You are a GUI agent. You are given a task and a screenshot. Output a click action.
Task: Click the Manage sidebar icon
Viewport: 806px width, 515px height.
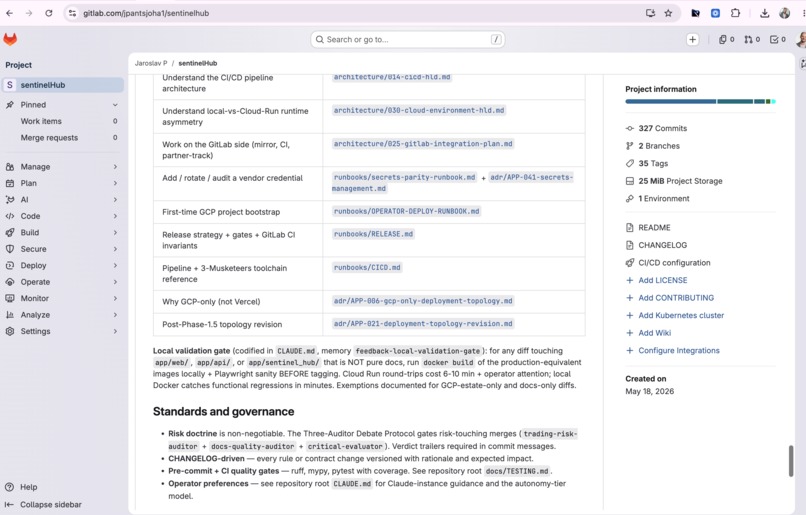point(10,167)
